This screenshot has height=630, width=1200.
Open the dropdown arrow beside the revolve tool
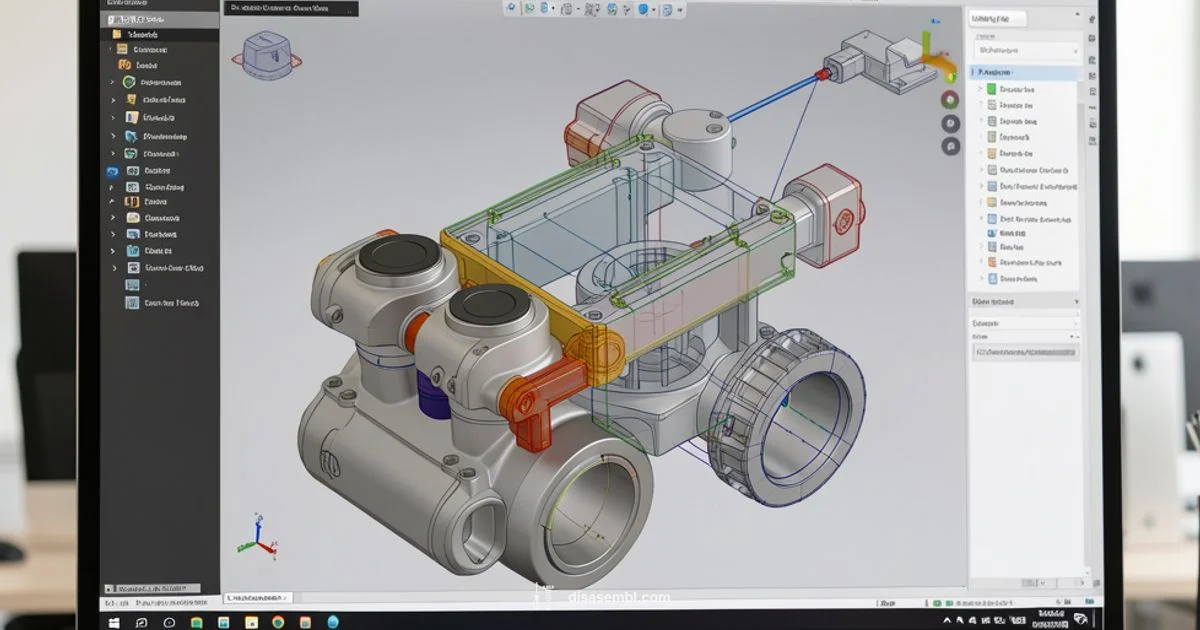[x=553, y=9]
